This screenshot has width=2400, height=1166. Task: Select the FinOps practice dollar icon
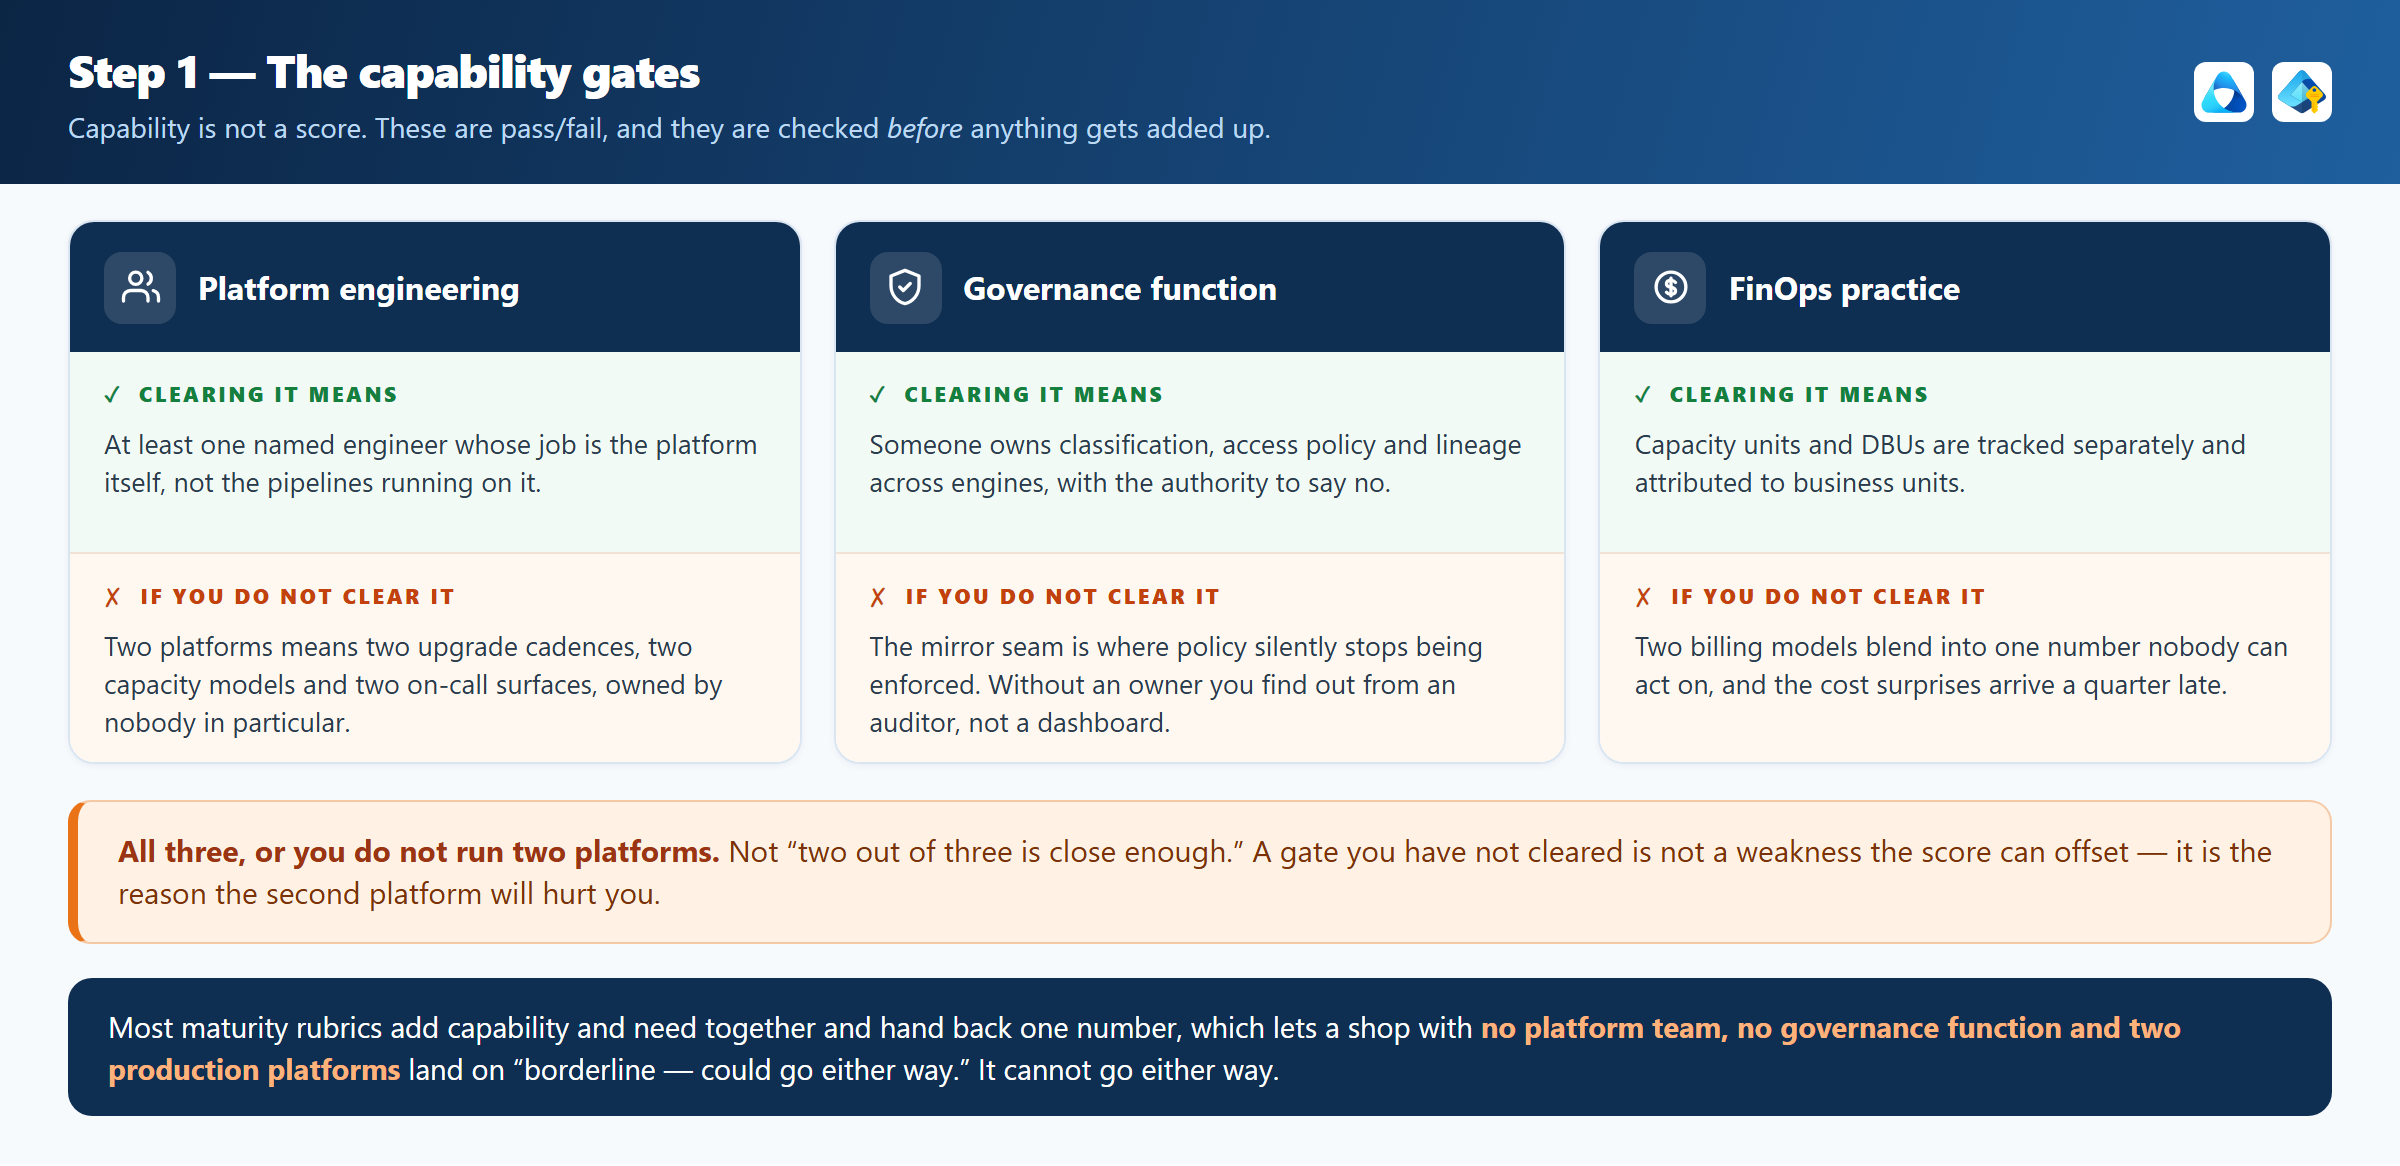tap(1670, 288)
